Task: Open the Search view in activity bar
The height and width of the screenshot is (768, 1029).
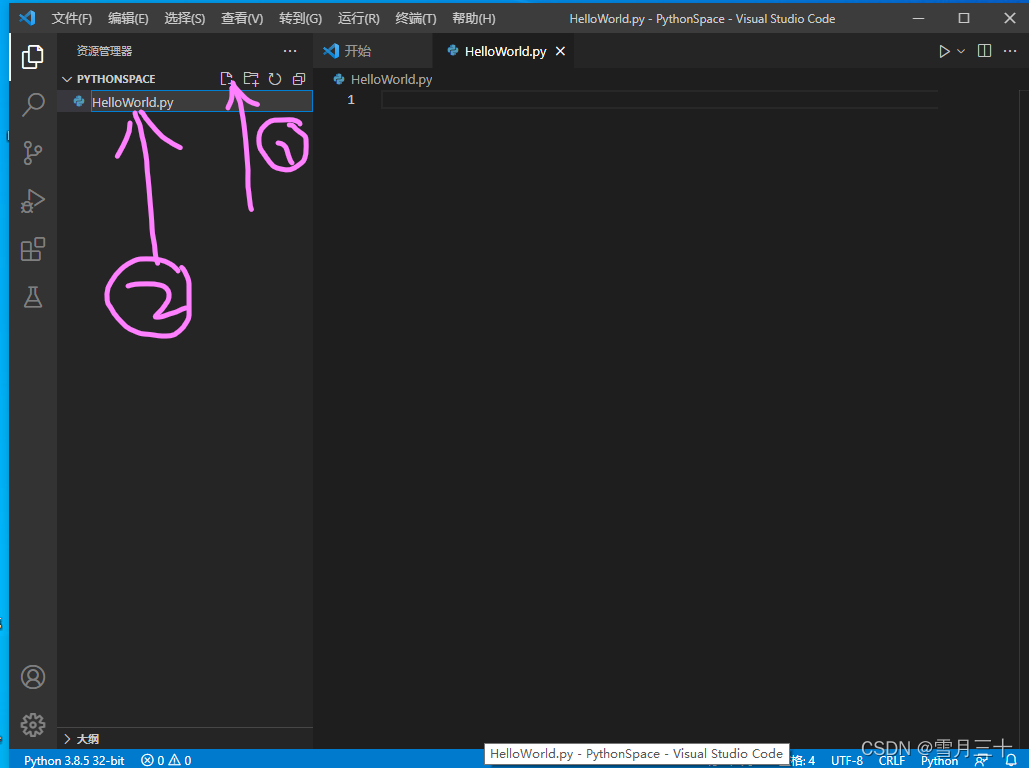Action: (x=33, y=104)
